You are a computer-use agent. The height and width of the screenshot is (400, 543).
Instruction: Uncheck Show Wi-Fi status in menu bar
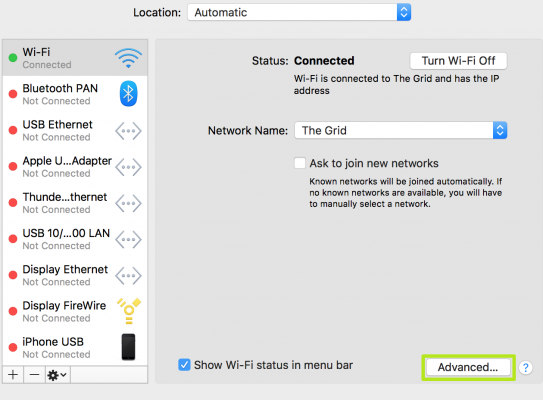click(x=184, y=365)
